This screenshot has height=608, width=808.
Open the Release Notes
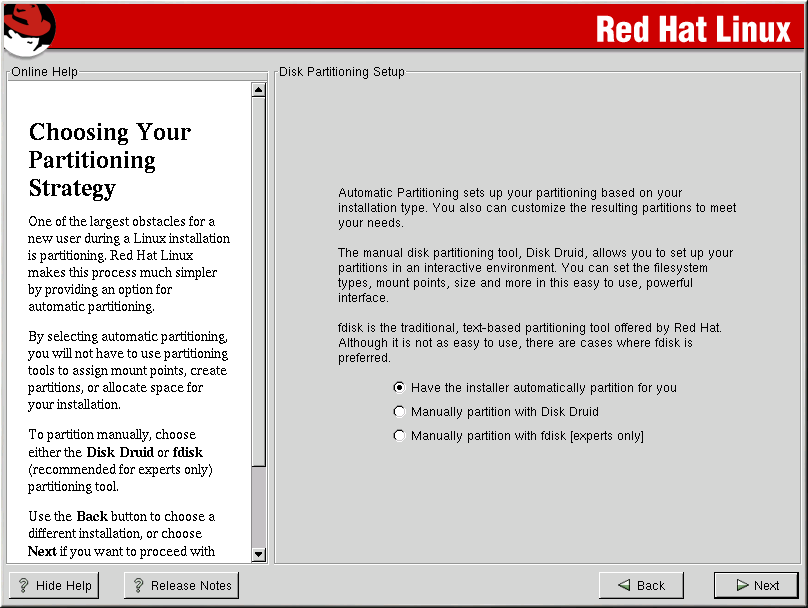pyautogui.click(x=181, y=586)
